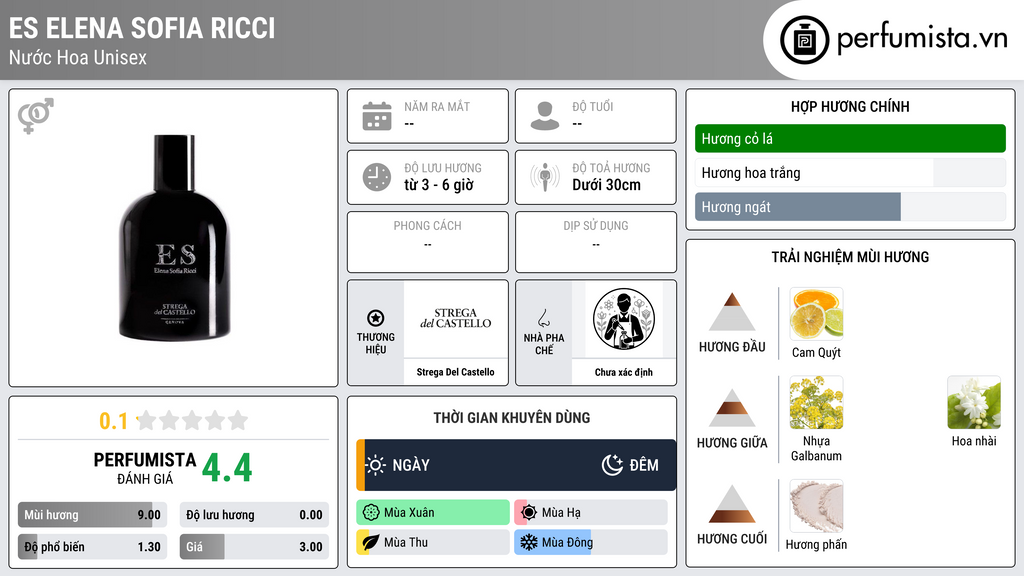Select the Mùa Hạ season label
1024x576 pixels.
point(561,513)
